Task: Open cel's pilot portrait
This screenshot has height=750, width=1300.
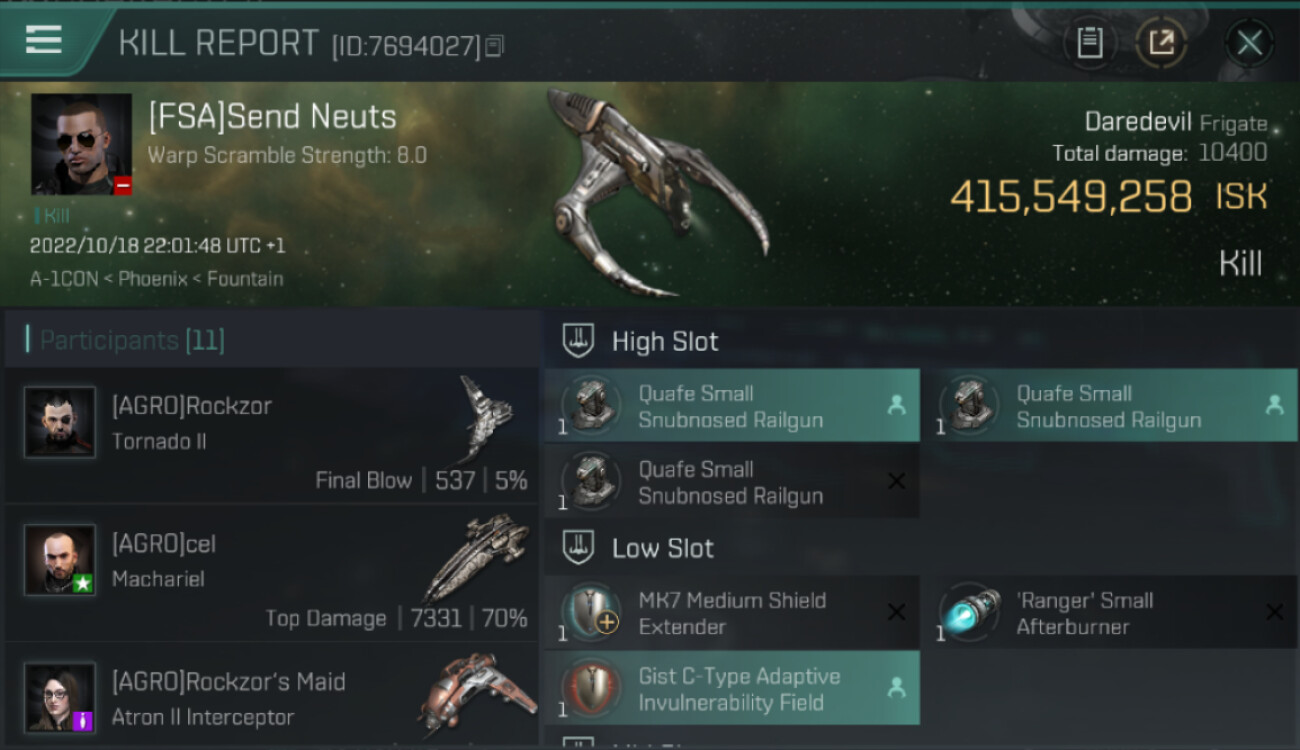Action: tap(60, 560)
